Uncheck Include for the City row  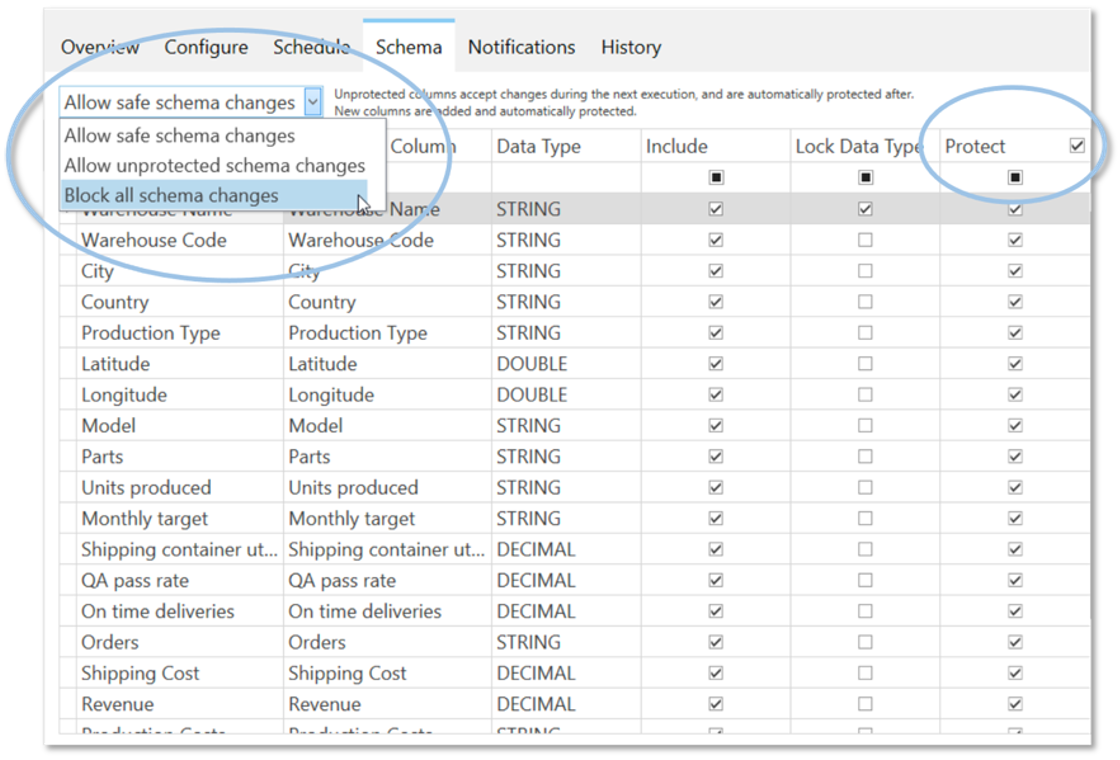[x=716, y=271]
